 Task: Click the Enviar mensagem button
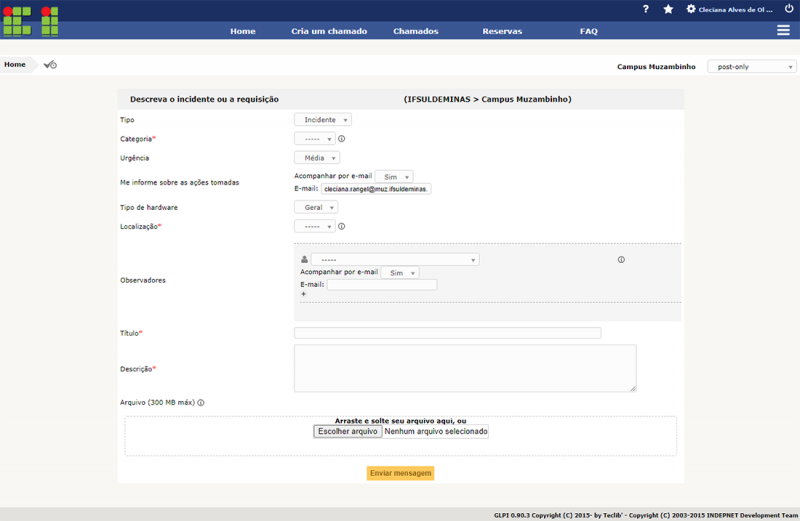[x=401, y=473]
